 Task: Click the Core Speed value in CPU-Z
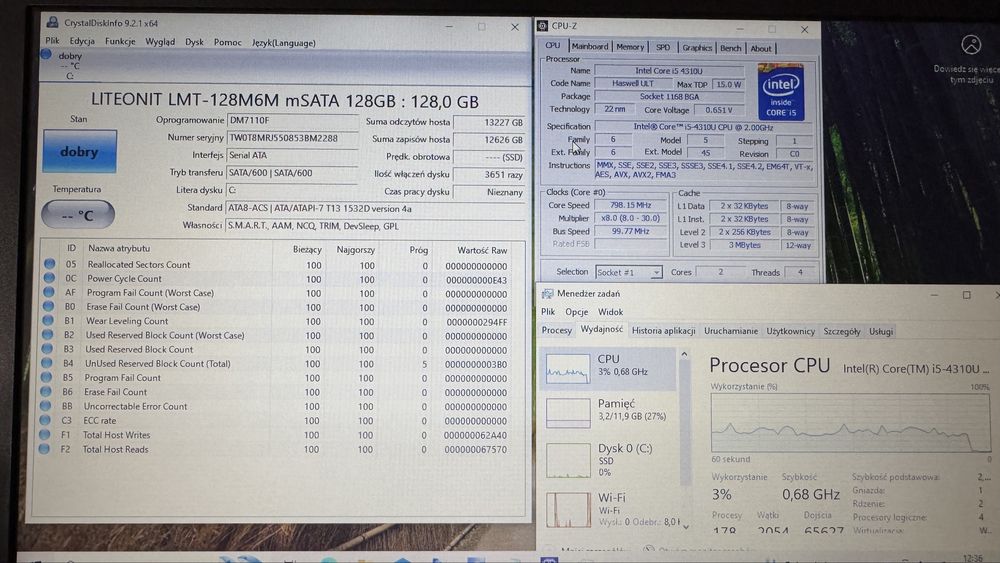pyautogui.click(x=630, y=205)
